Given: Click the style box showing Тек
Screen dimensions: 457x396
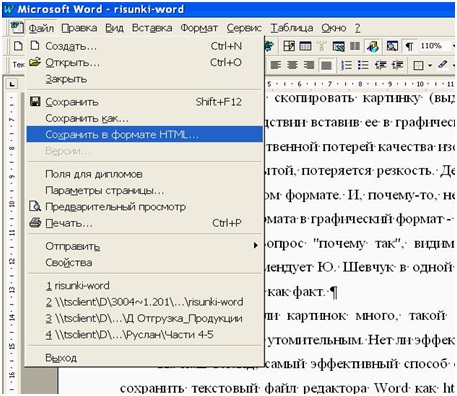Looking at the screenshot, I should point(18,65).
